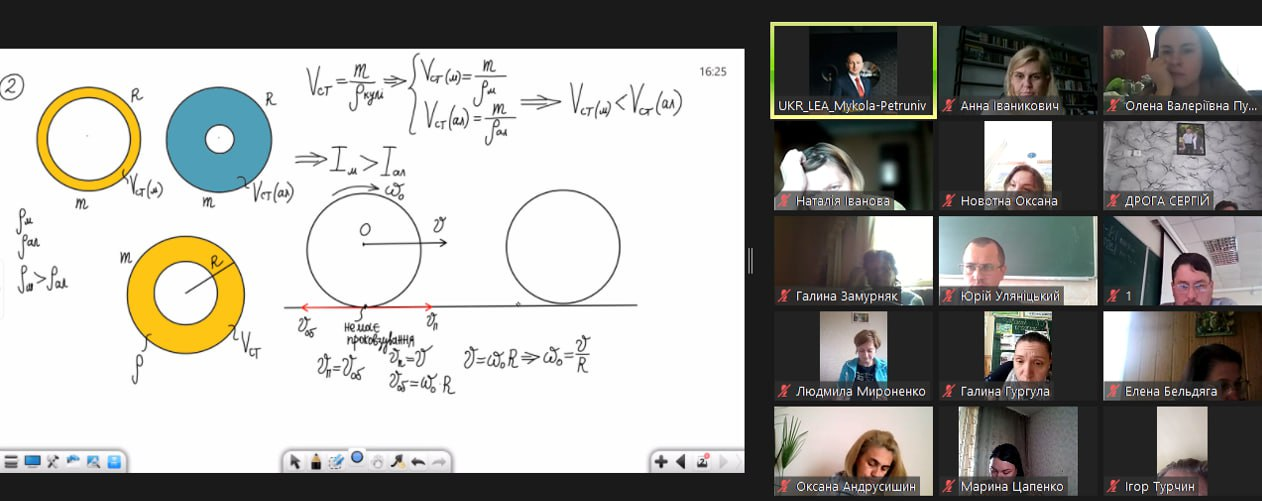Click the panel divider handle beside the whiteboard
1262x501 pixels.
point(750,260)
